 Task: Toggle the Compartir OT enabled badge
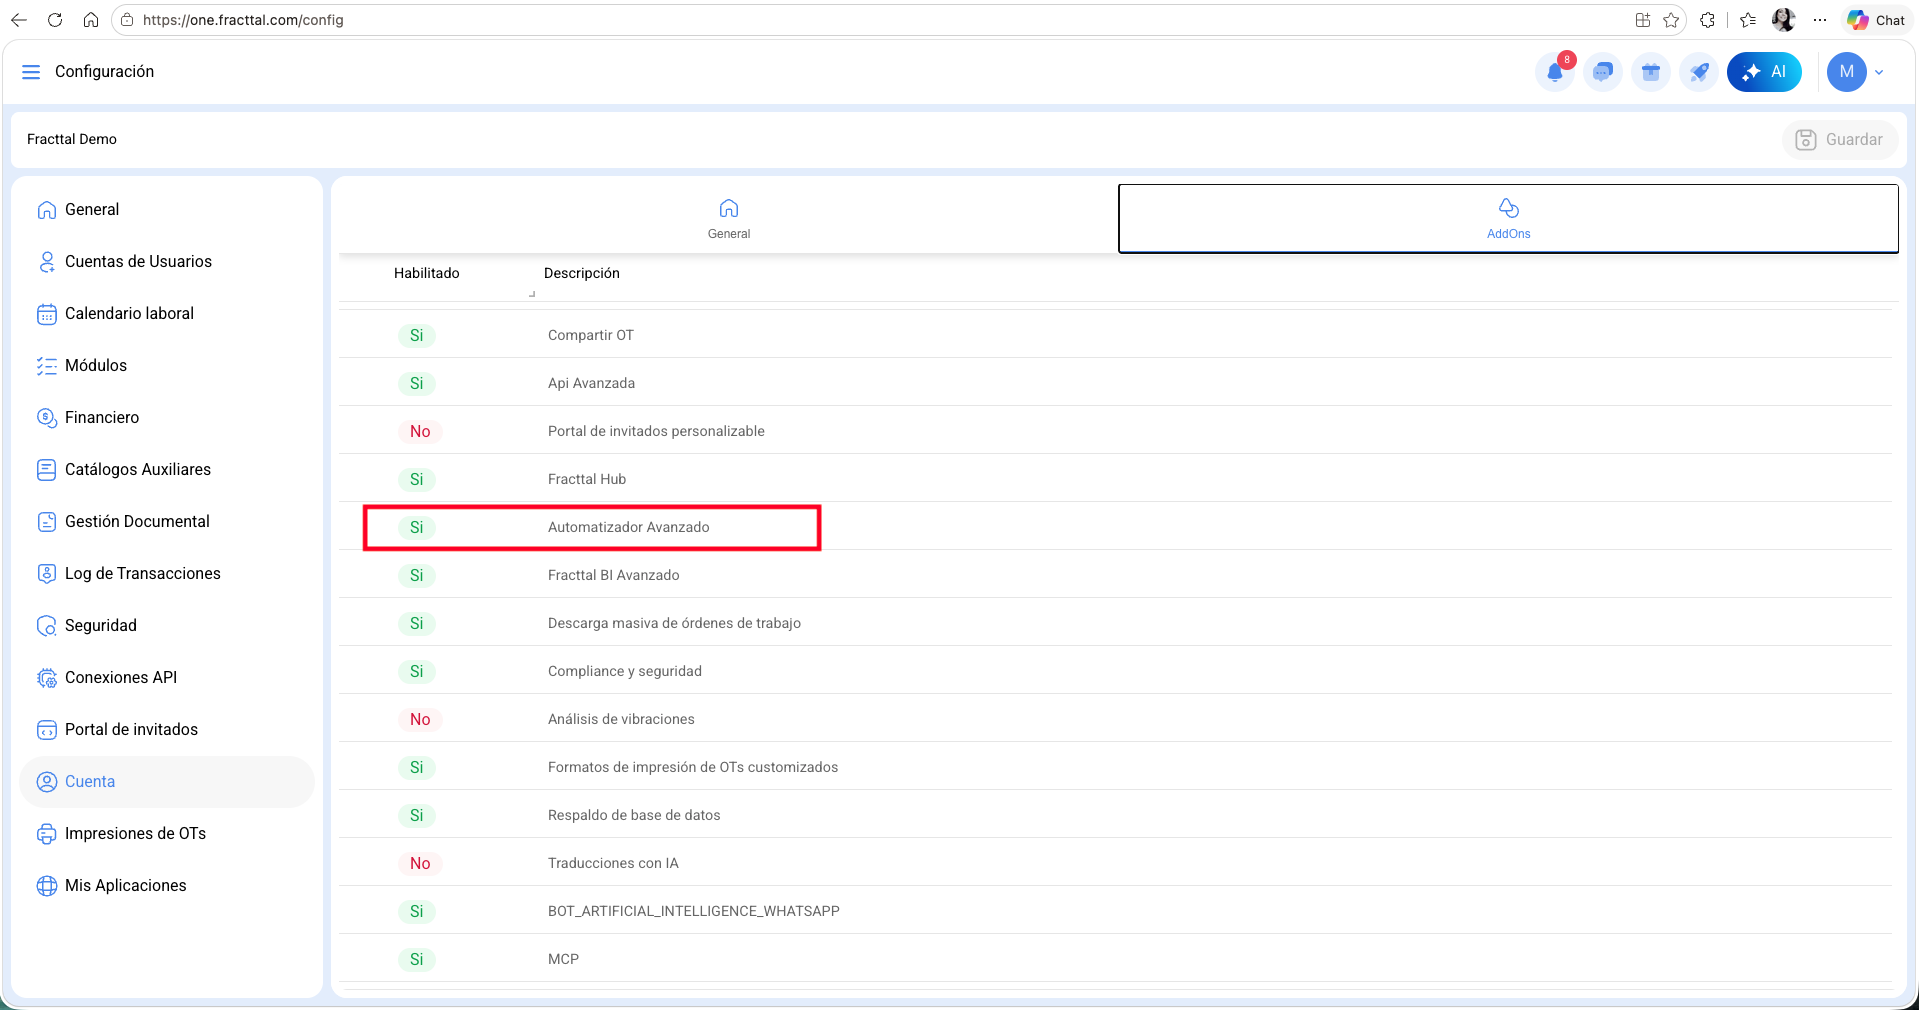[417, 336]
